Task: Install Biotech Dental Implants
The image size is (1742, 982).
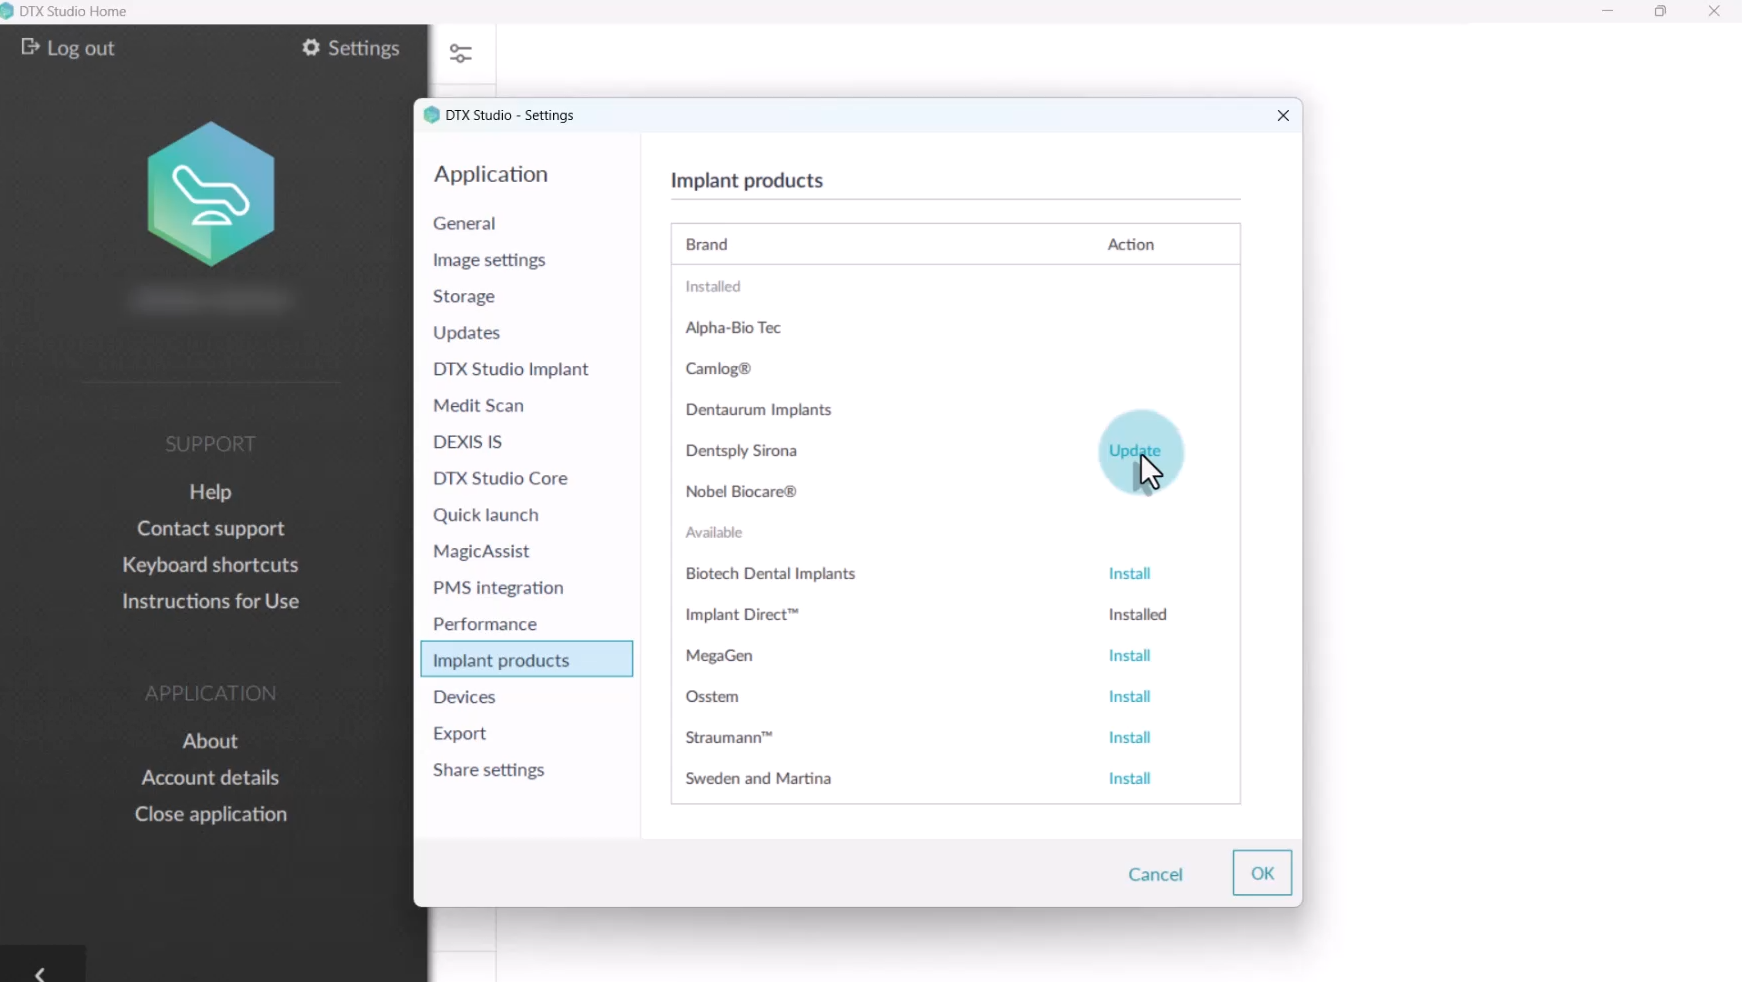Action: click(x=1129, y=574)
